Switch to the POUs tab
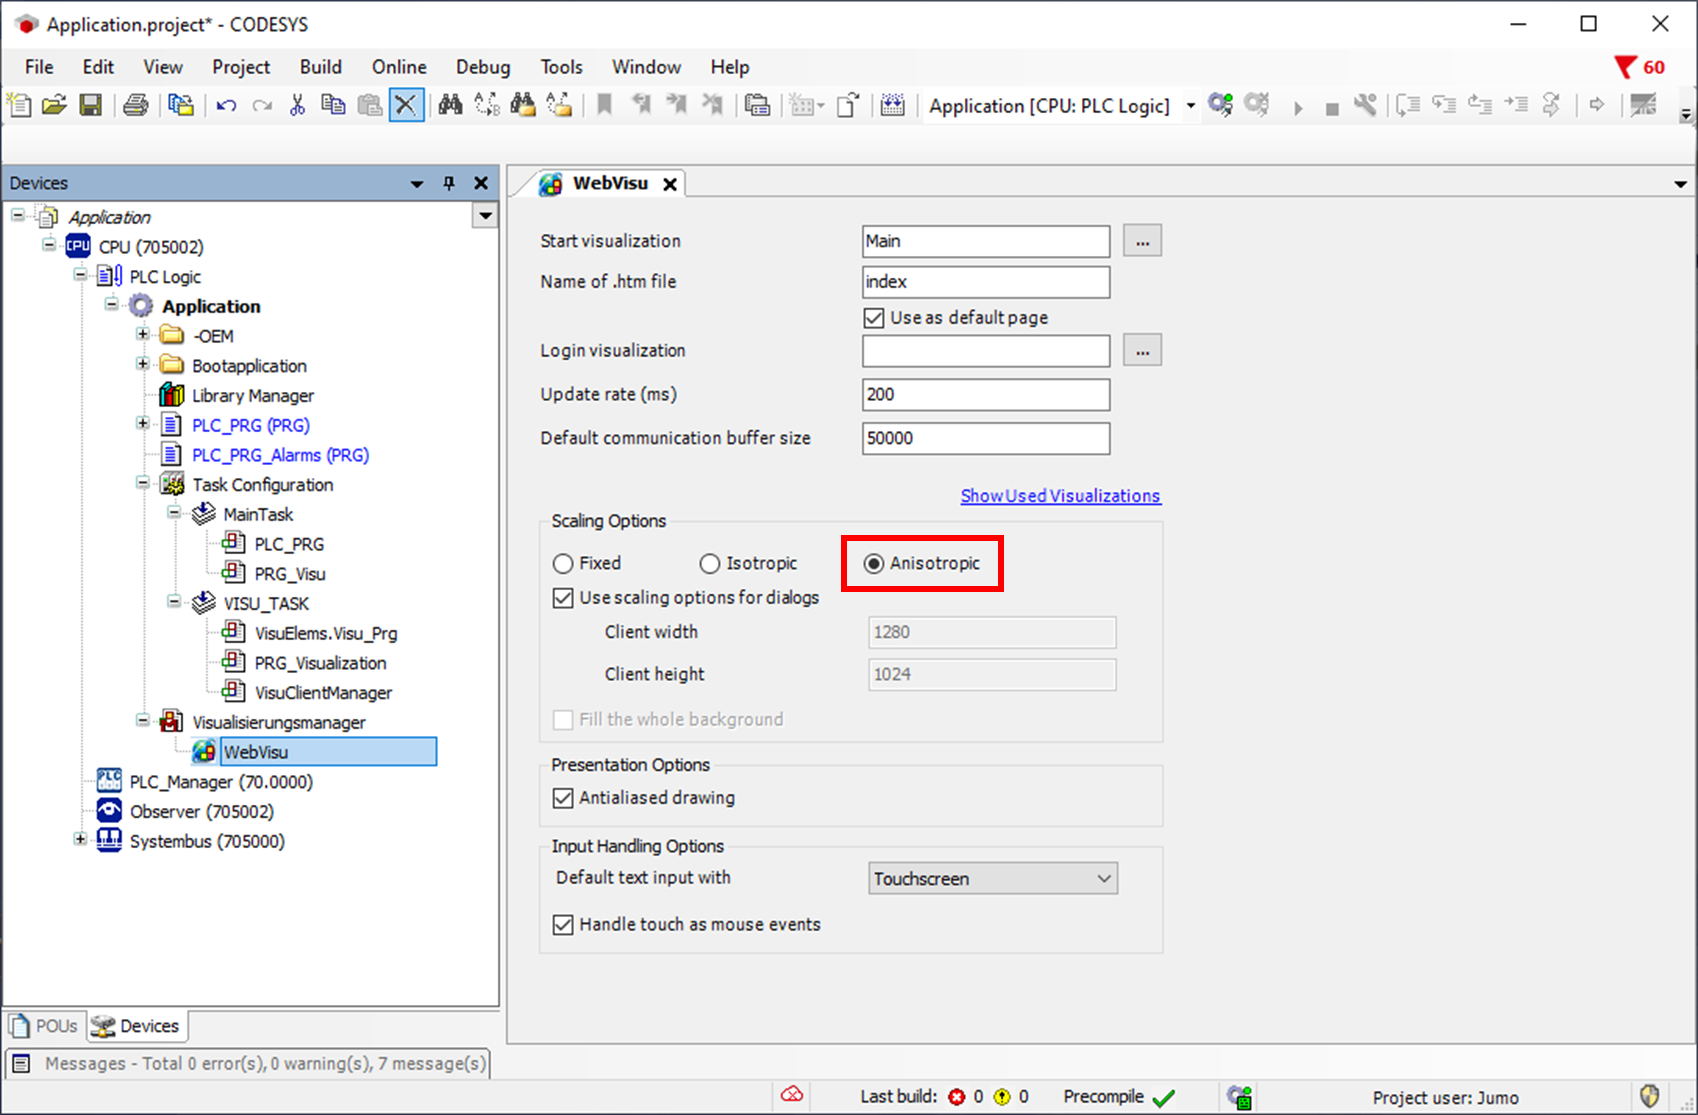This screenshot has height=1115, width=1698. click(45, 1026)
